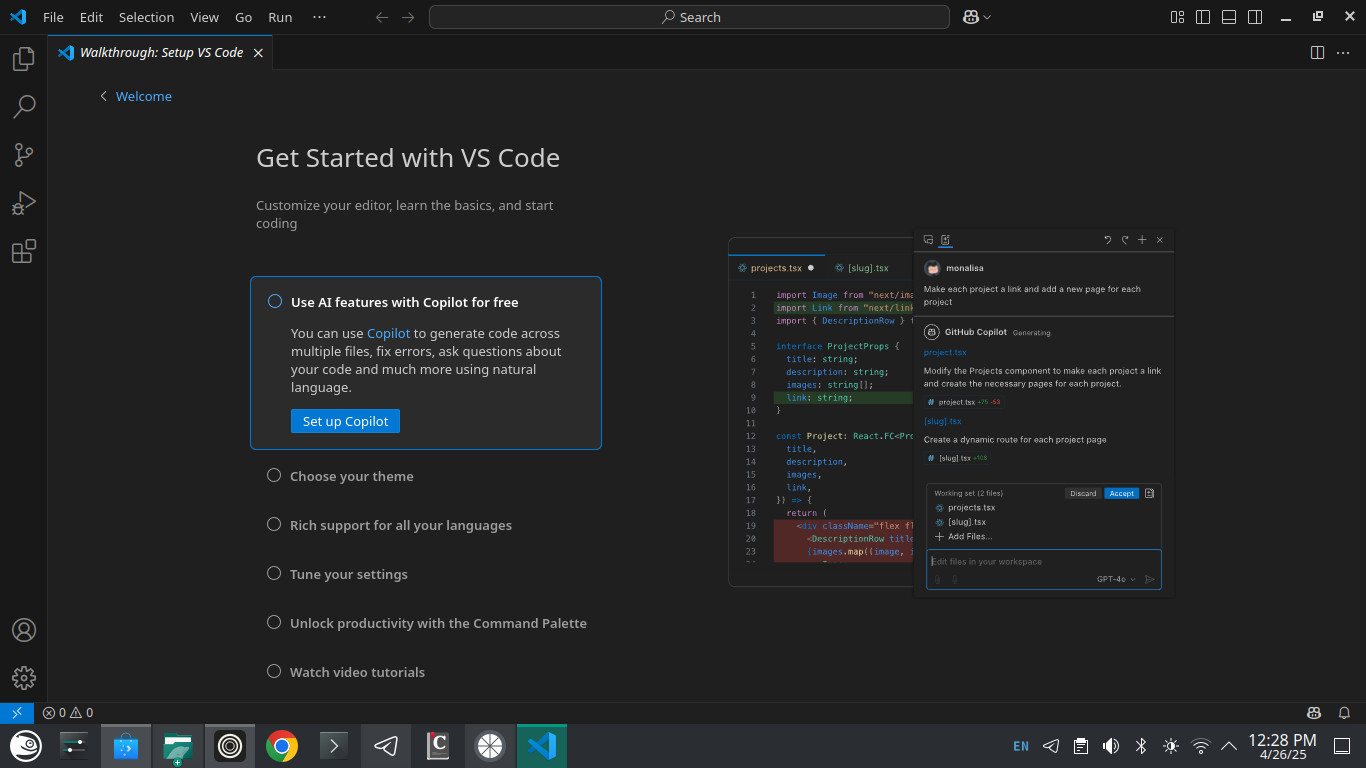Click the Copilot preview illustration image

pyautogui.click(x=951, y=413)
